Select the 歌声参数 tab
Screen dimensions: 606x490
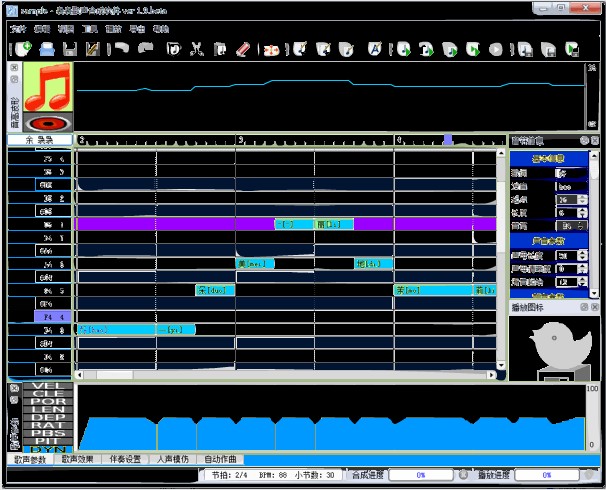[30, 459]
